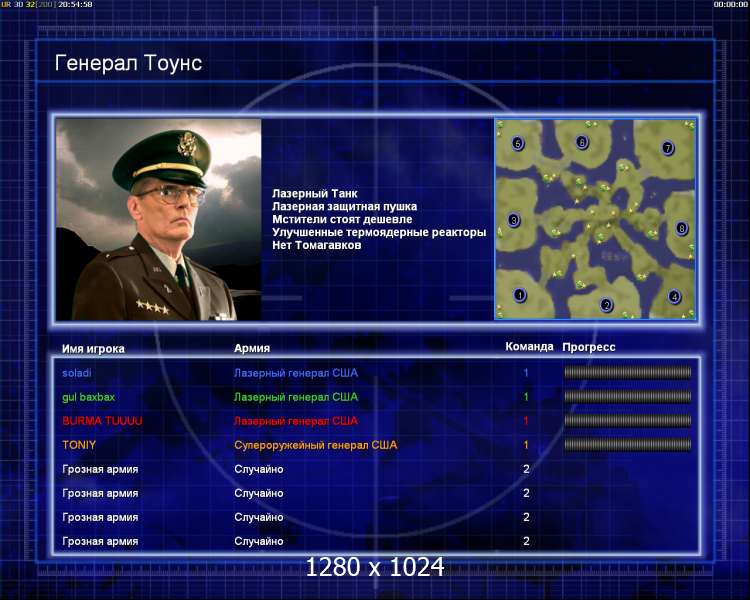Click team number 1 in soladi row
The image size is (750, 600).
(x=526, y=373)
